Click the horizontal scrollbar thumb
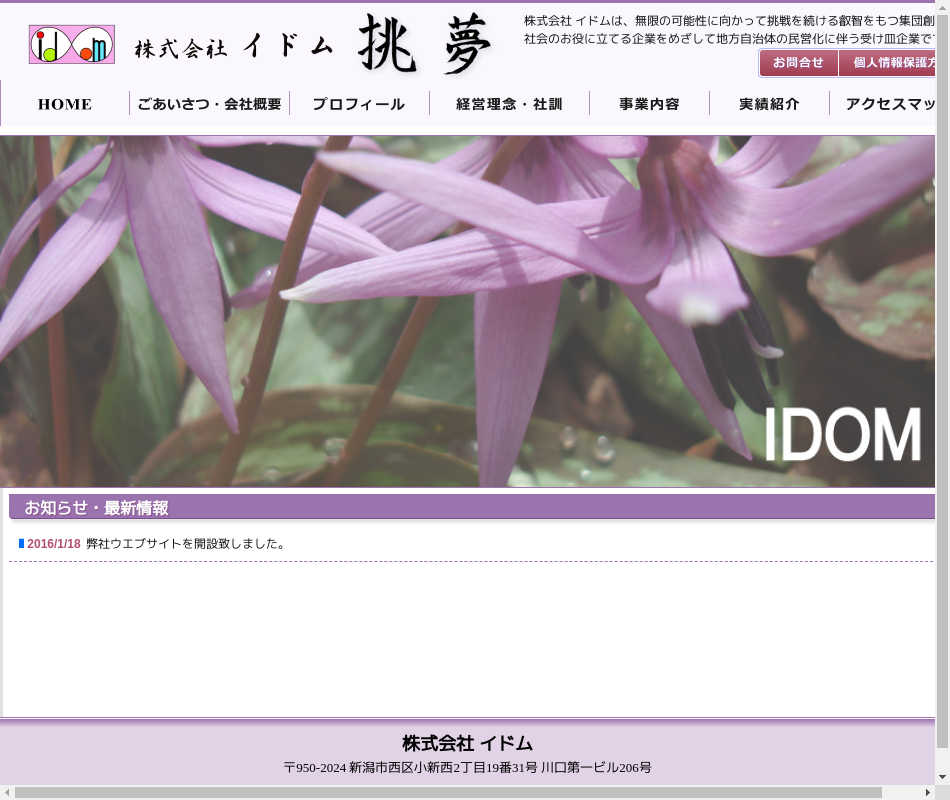950x800 pixels. pyautogui.click(x=447, y=792)
